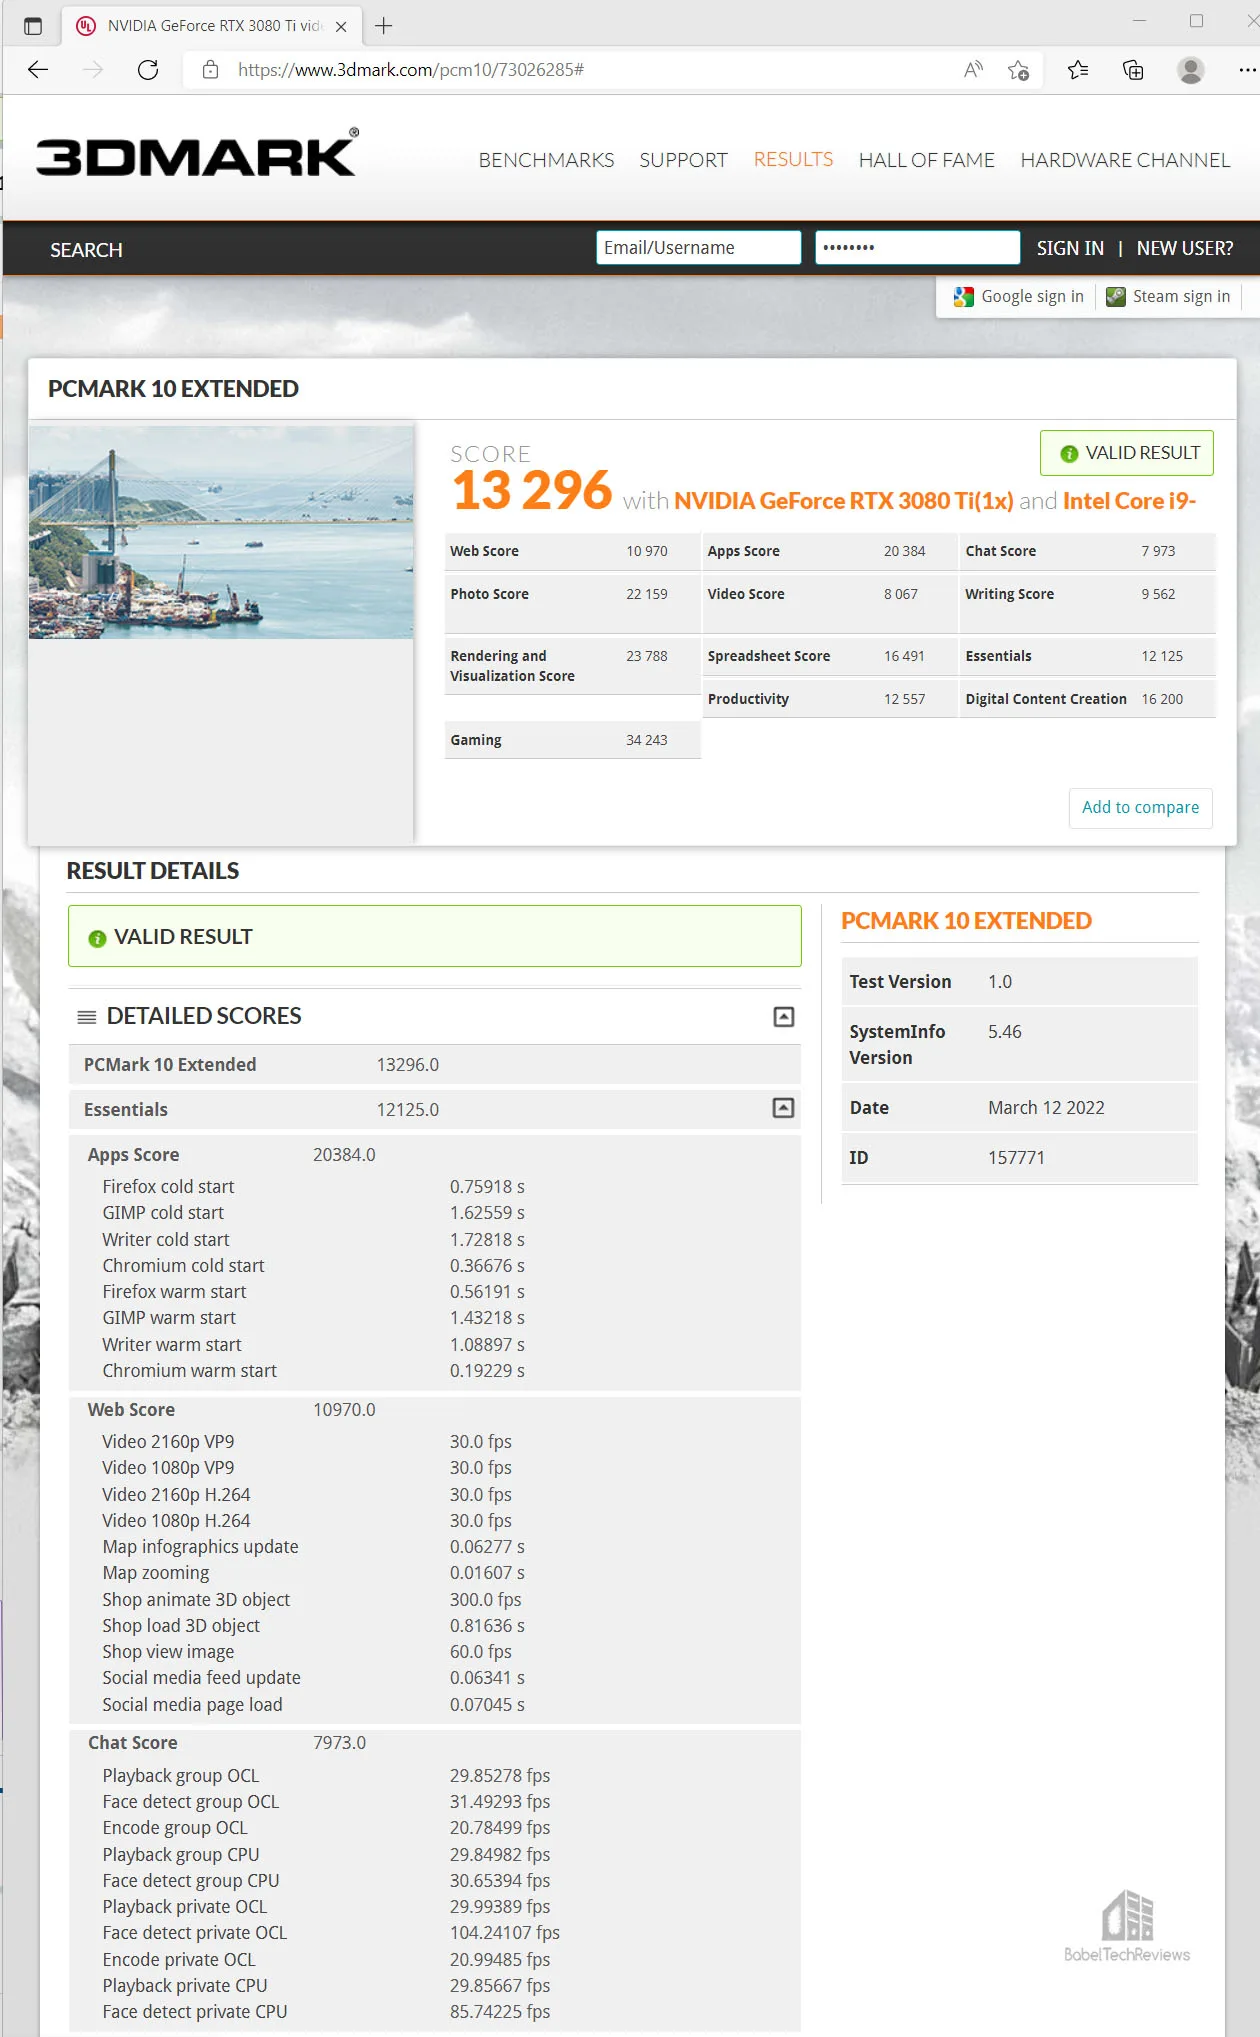This screenshot has width=1260, height=2037.
Task: Sign in with Steam
Action: (x=1181, y=297)
